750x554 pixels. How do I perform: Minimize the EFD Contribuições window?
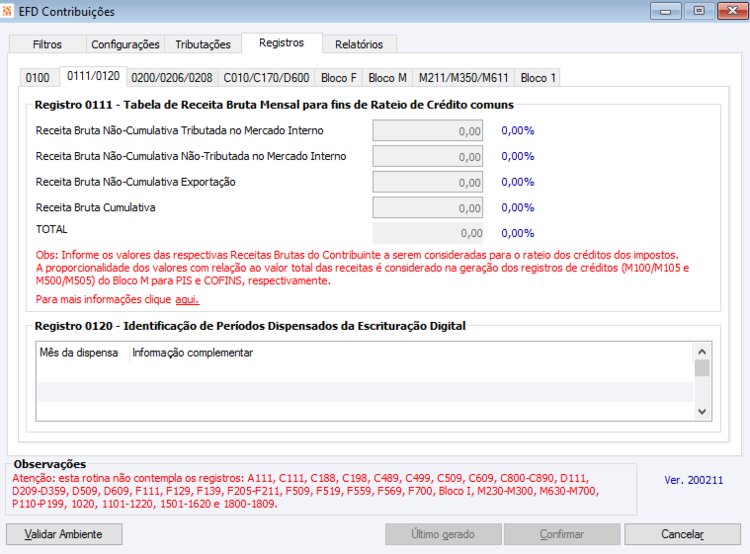coord(666,11)
